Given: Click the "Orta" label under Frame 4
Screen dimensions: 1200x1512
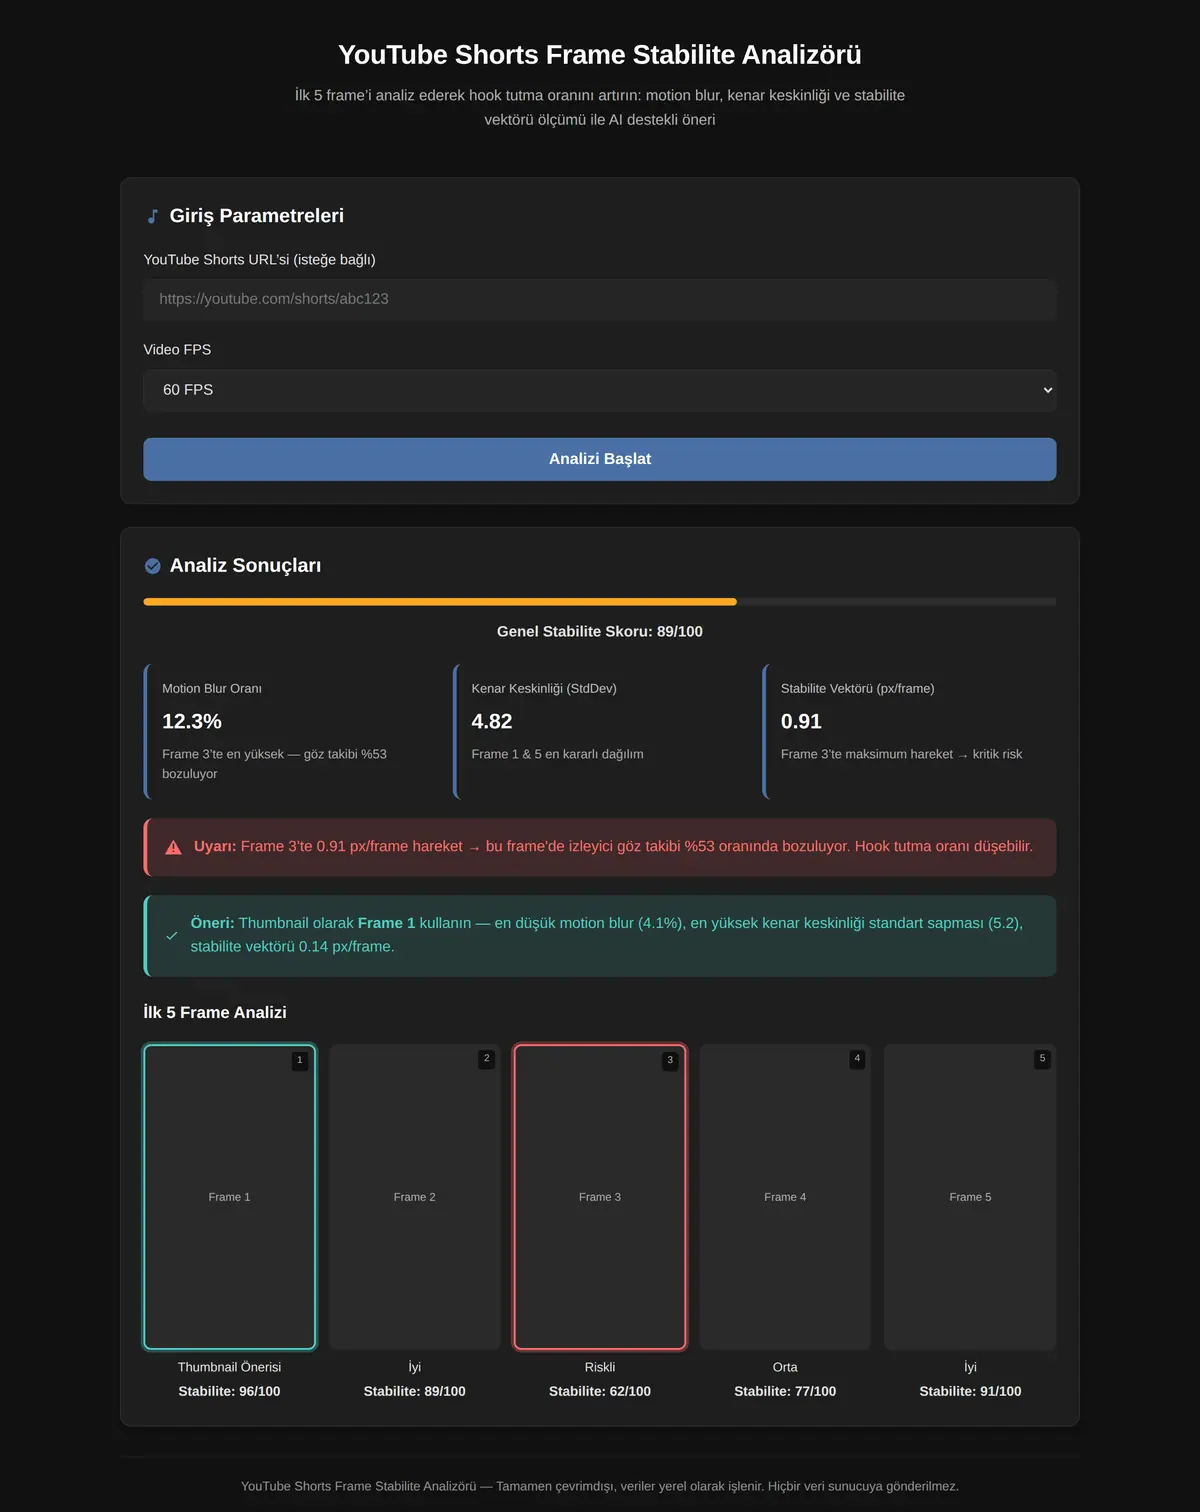Looking at the screenshot, I should pyautogui.click(x=785, y=1367).
